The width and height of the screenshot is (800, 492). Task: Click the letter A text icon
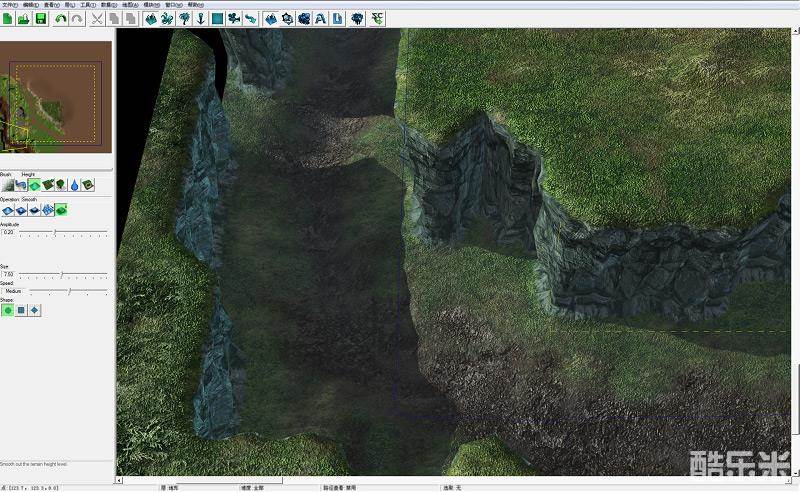point(320,19)
